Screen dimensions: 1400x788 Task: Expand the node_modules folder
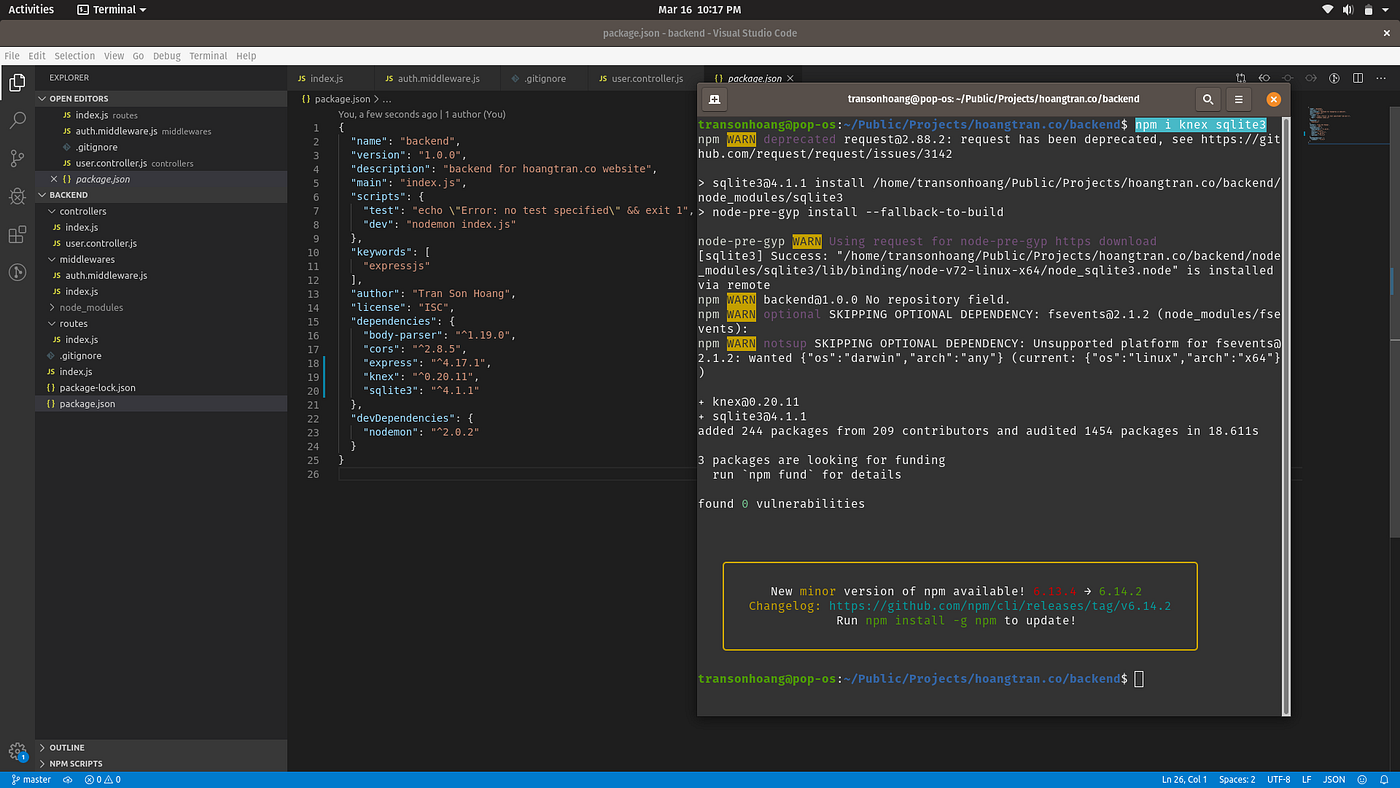pos(90,307)
